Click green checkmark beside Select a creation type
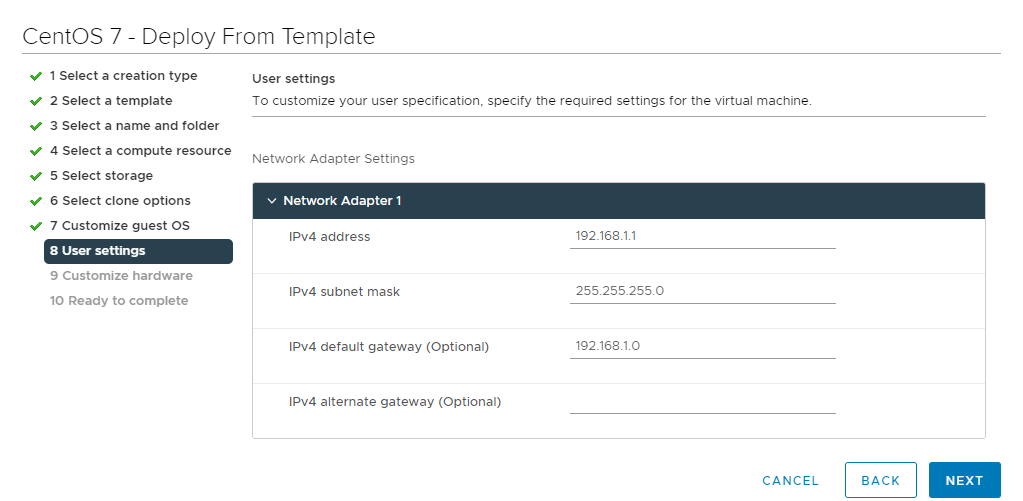 [x=36, y=76]
